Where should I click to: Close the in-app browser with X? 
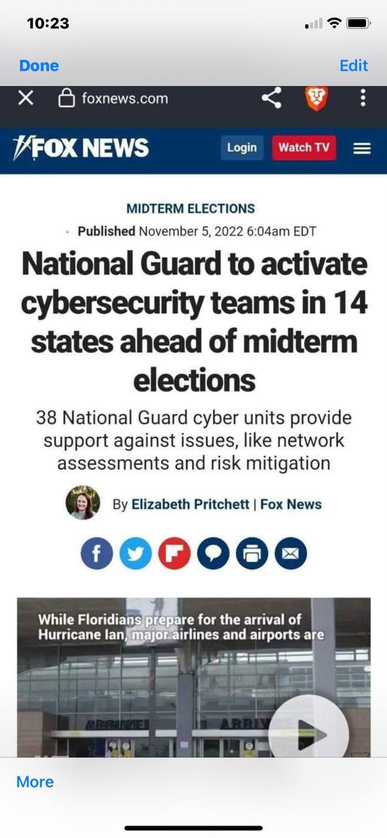tap(26, 98)
